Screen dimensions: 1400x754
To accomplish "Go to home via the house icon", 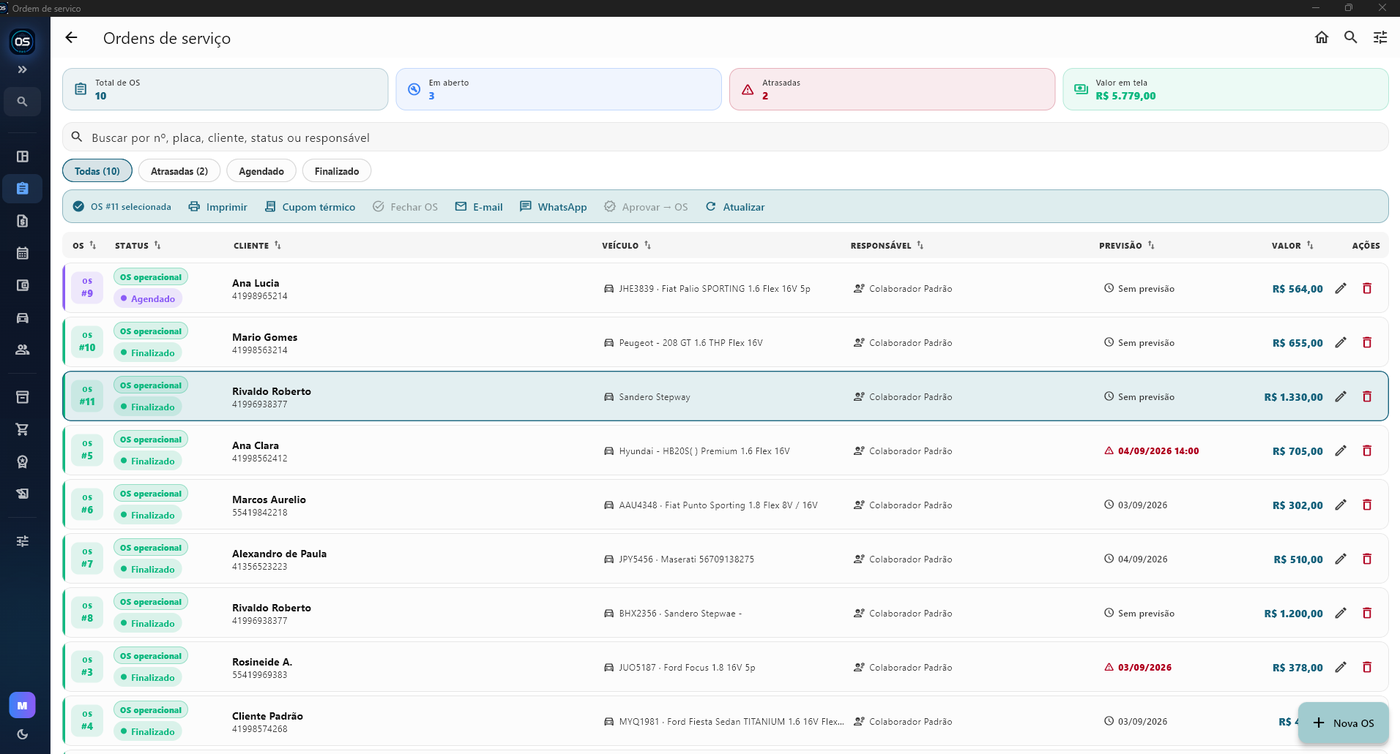I will click(x=1321, y=38).
